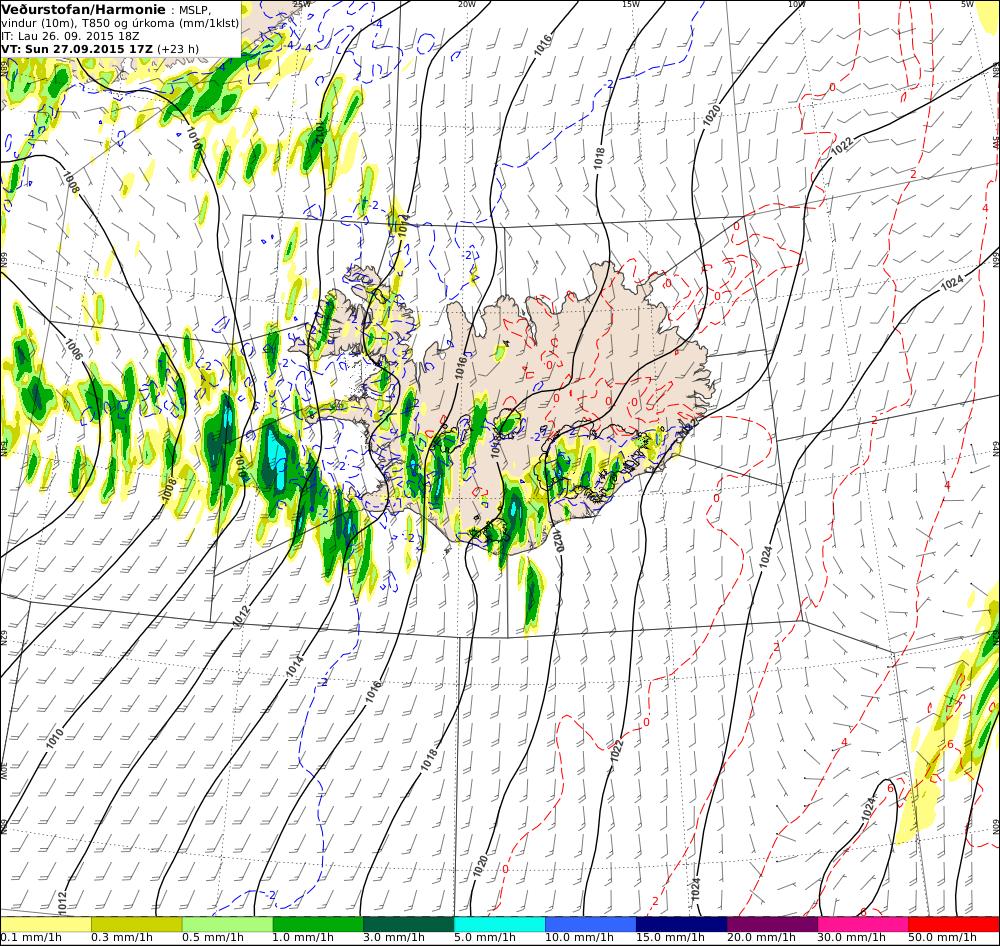Click the yellow 0.1 mm/1h legend swatch
Image resolution: width=1000 pixels, height=946 pixels.
coord(46,924)
